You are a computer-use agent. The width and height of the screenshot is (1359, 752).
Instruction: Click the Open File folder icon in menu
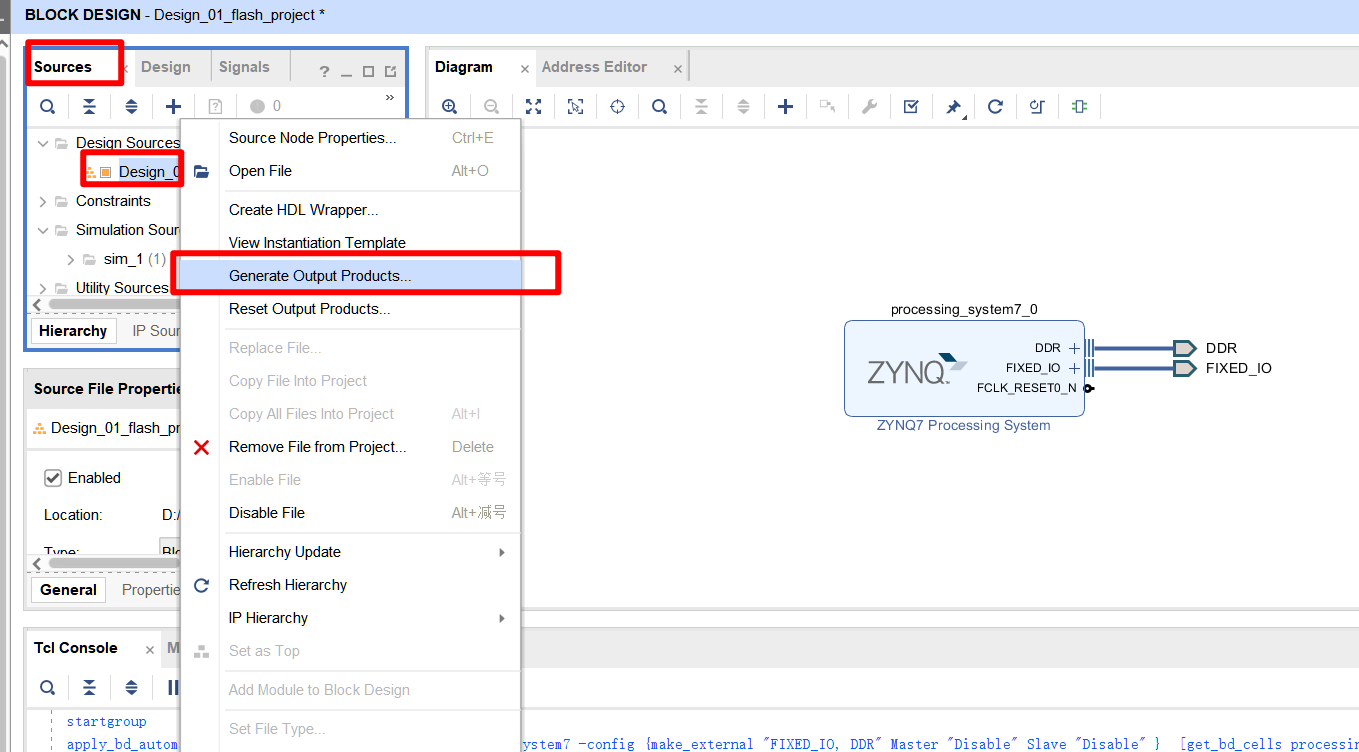[201, 171]
